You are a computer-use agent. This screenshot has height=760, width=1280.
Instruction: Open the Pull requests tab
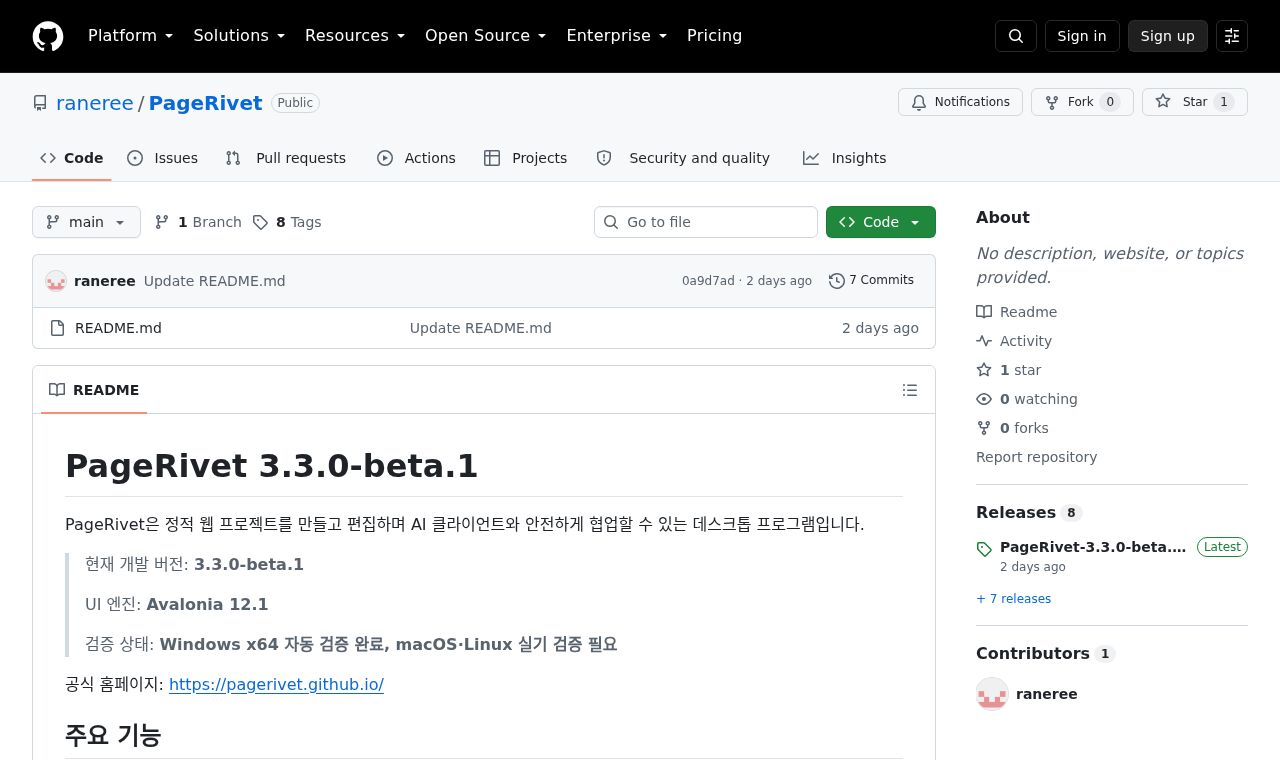coord(286,158)
